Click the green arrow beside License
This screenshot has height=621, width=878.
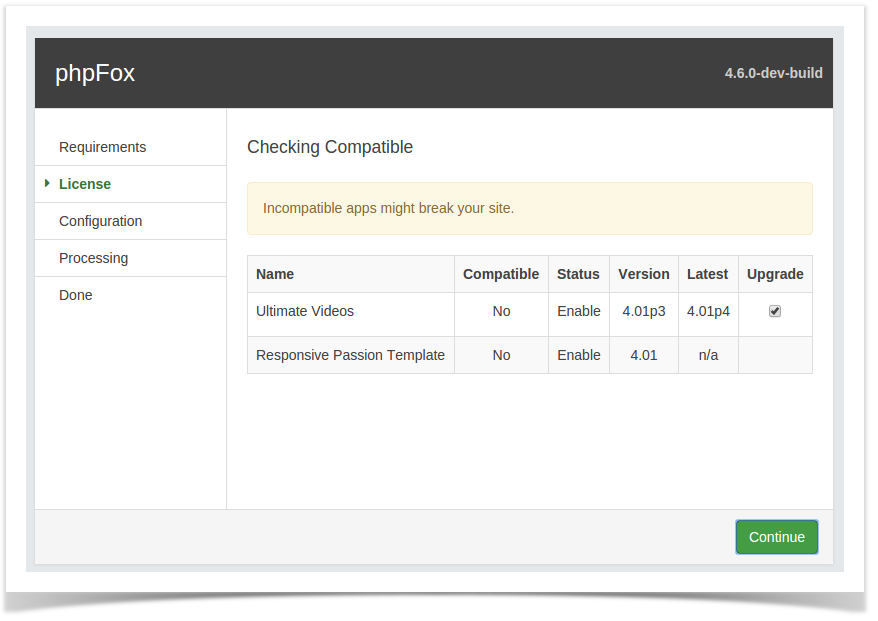click(x=47, y=183)
